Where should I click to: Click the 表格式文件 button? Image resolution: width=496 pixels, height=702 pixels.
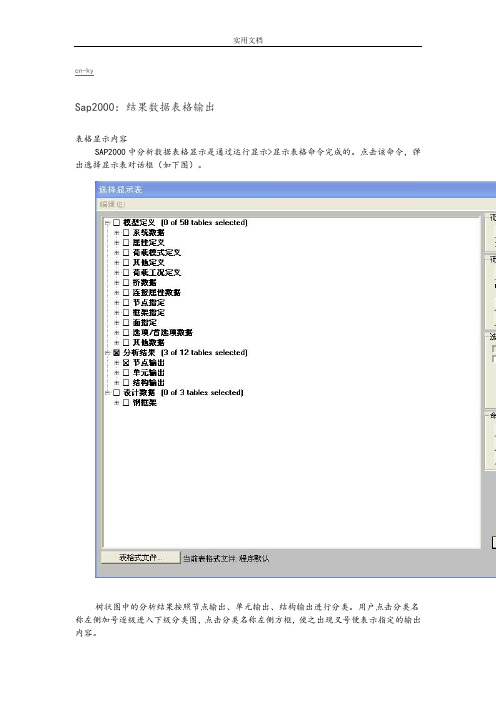point(141,558)
